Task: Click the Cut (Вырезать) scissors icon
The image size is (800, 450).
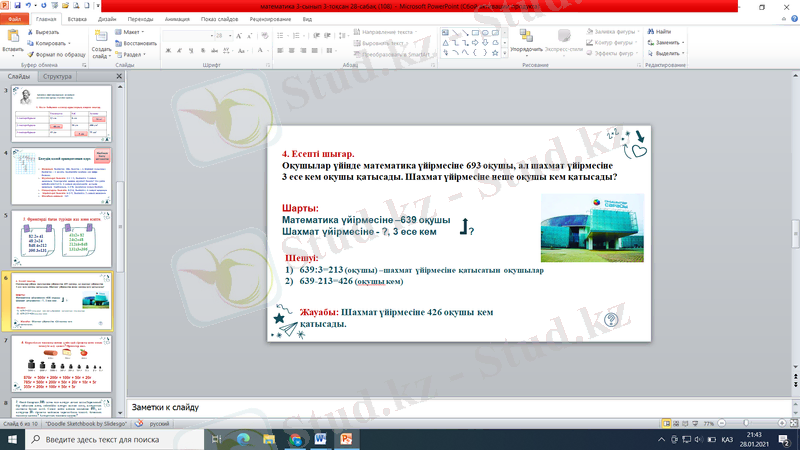Action: (29, 32)
